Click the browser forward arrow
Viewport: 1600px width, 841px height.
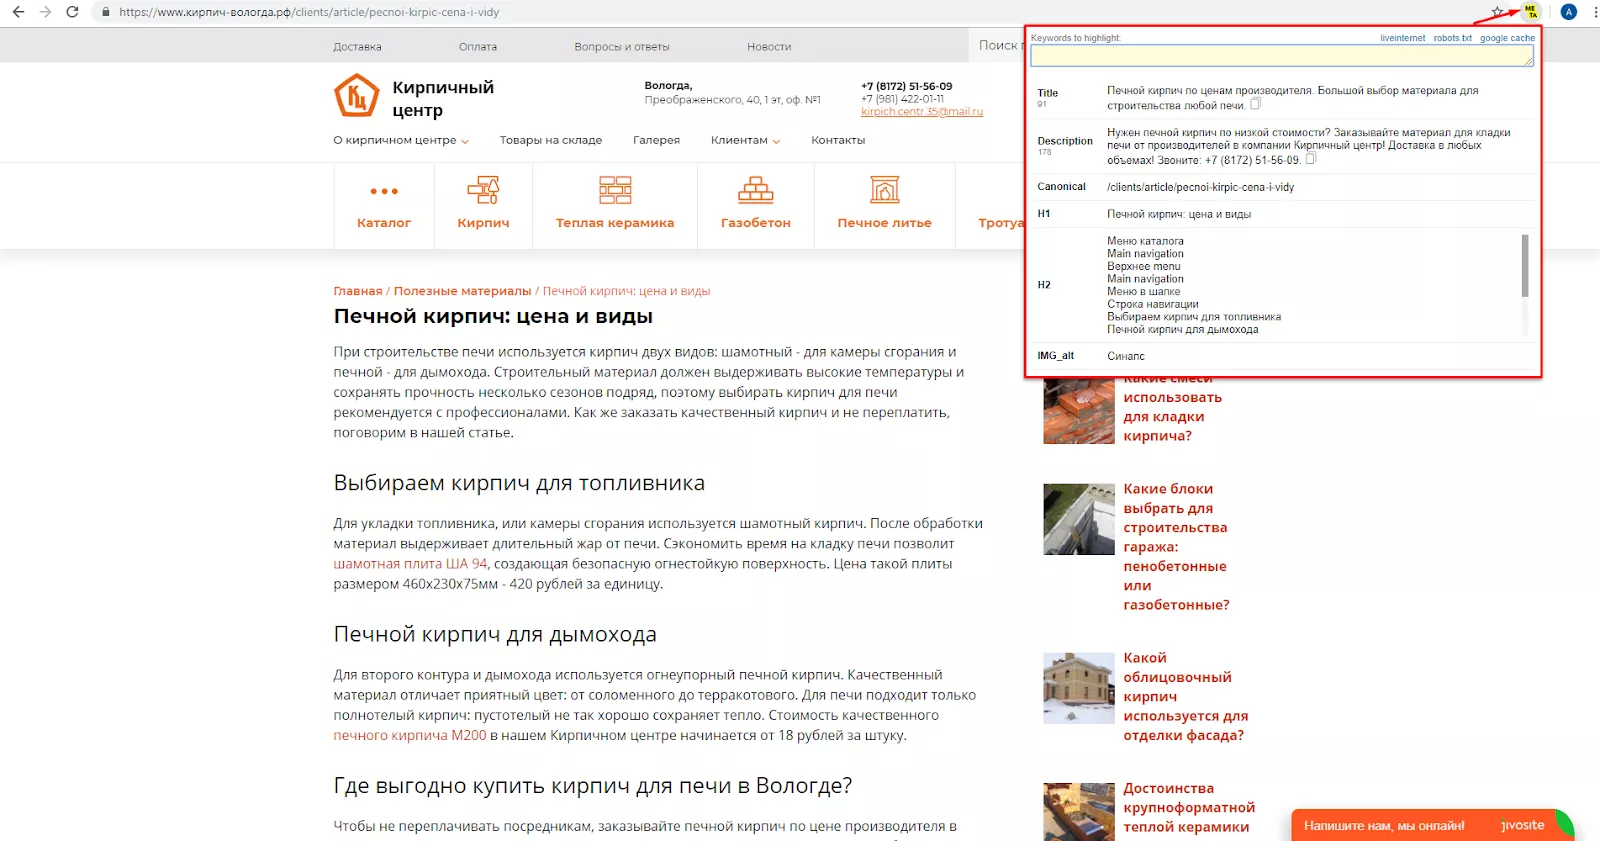pos(45,12)
